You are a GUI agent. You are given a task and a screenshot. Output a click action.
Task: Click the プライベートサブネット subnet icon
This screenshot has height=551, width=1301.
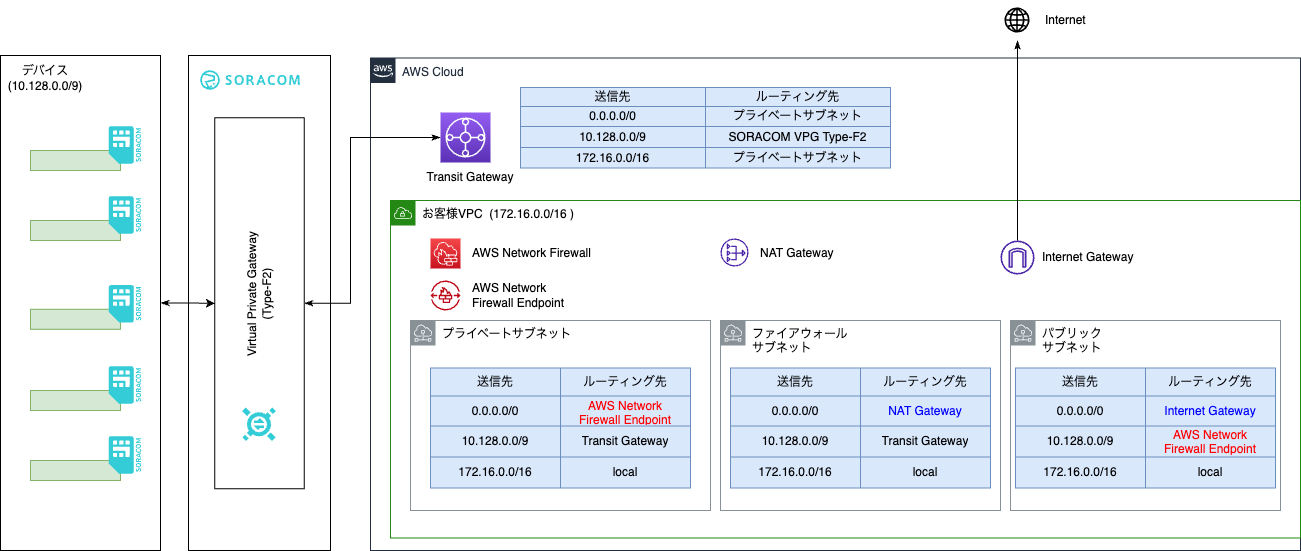(422, 333)
